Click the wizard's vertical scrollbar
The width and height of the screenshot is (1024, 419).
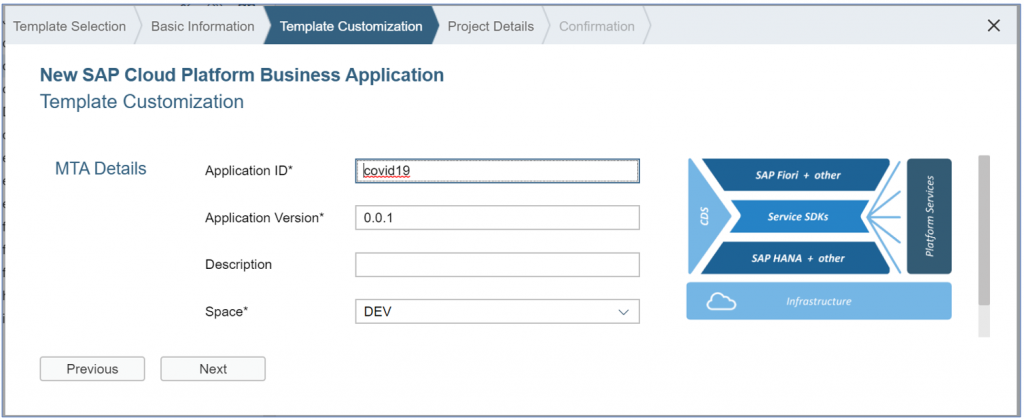[984, 230]
